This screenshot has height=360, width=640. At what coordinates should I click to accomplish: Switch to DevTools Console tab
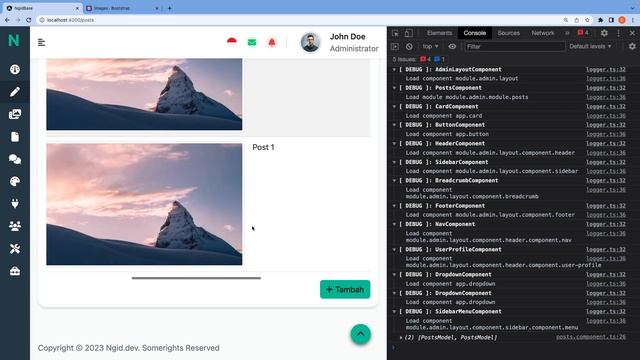(475, 33)
